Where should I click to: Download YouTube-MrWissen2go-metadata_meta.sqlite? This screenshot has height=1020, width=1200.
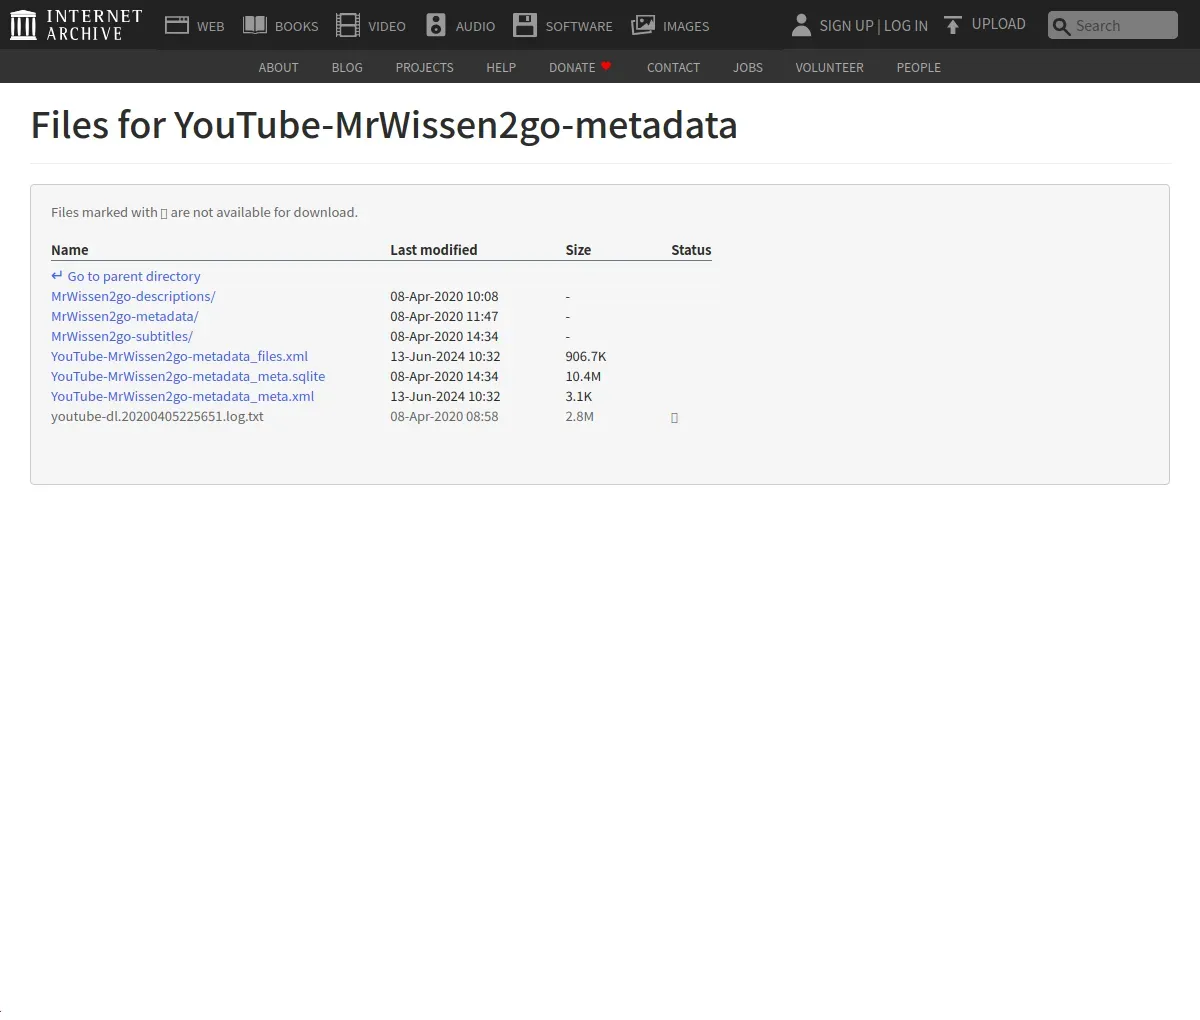coord(188,376)
